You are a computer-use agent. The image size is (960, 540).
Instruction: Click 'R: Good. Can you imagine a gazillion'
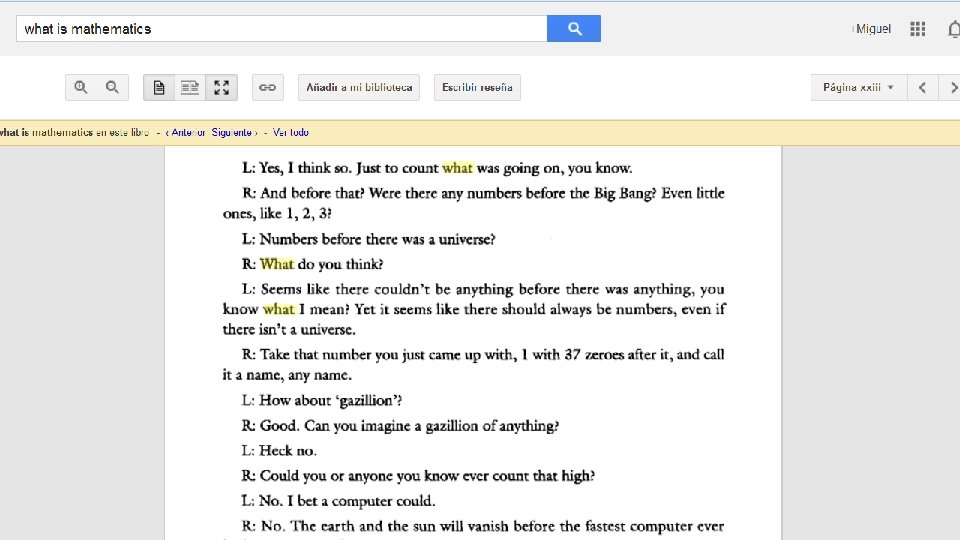pos(400,426)
